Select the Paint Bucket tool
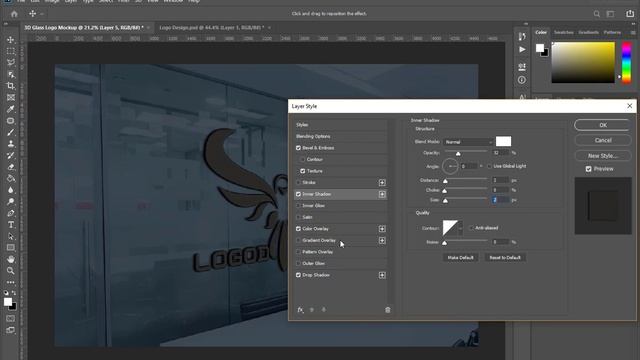This screenshot has width=640, height=360. (x=11, y=178)
